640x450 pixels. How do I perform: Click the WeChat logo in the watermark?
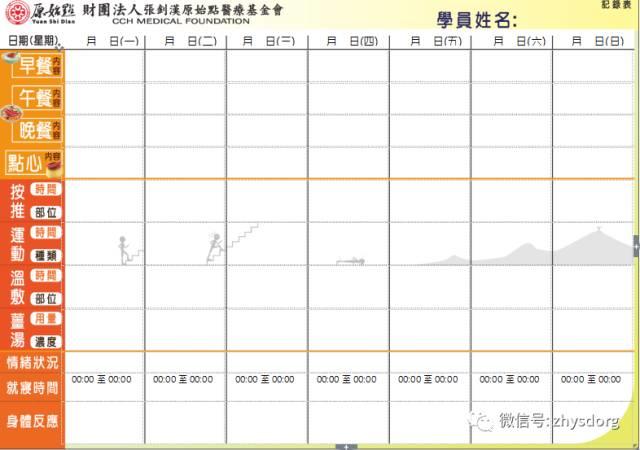pos(484,421)
